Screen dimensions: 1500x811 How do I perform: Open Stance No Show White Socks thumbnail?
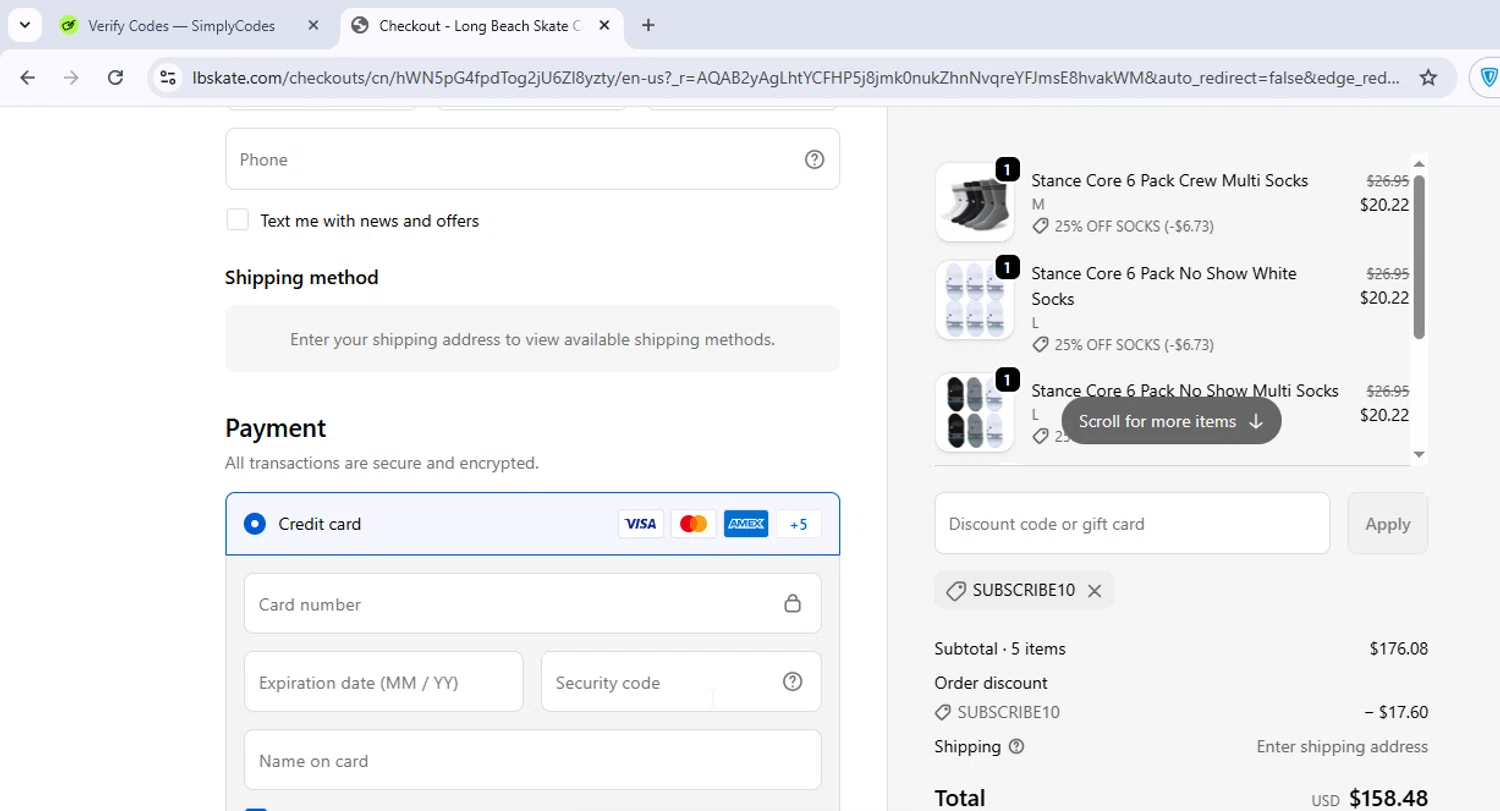(x=975, y=300)
